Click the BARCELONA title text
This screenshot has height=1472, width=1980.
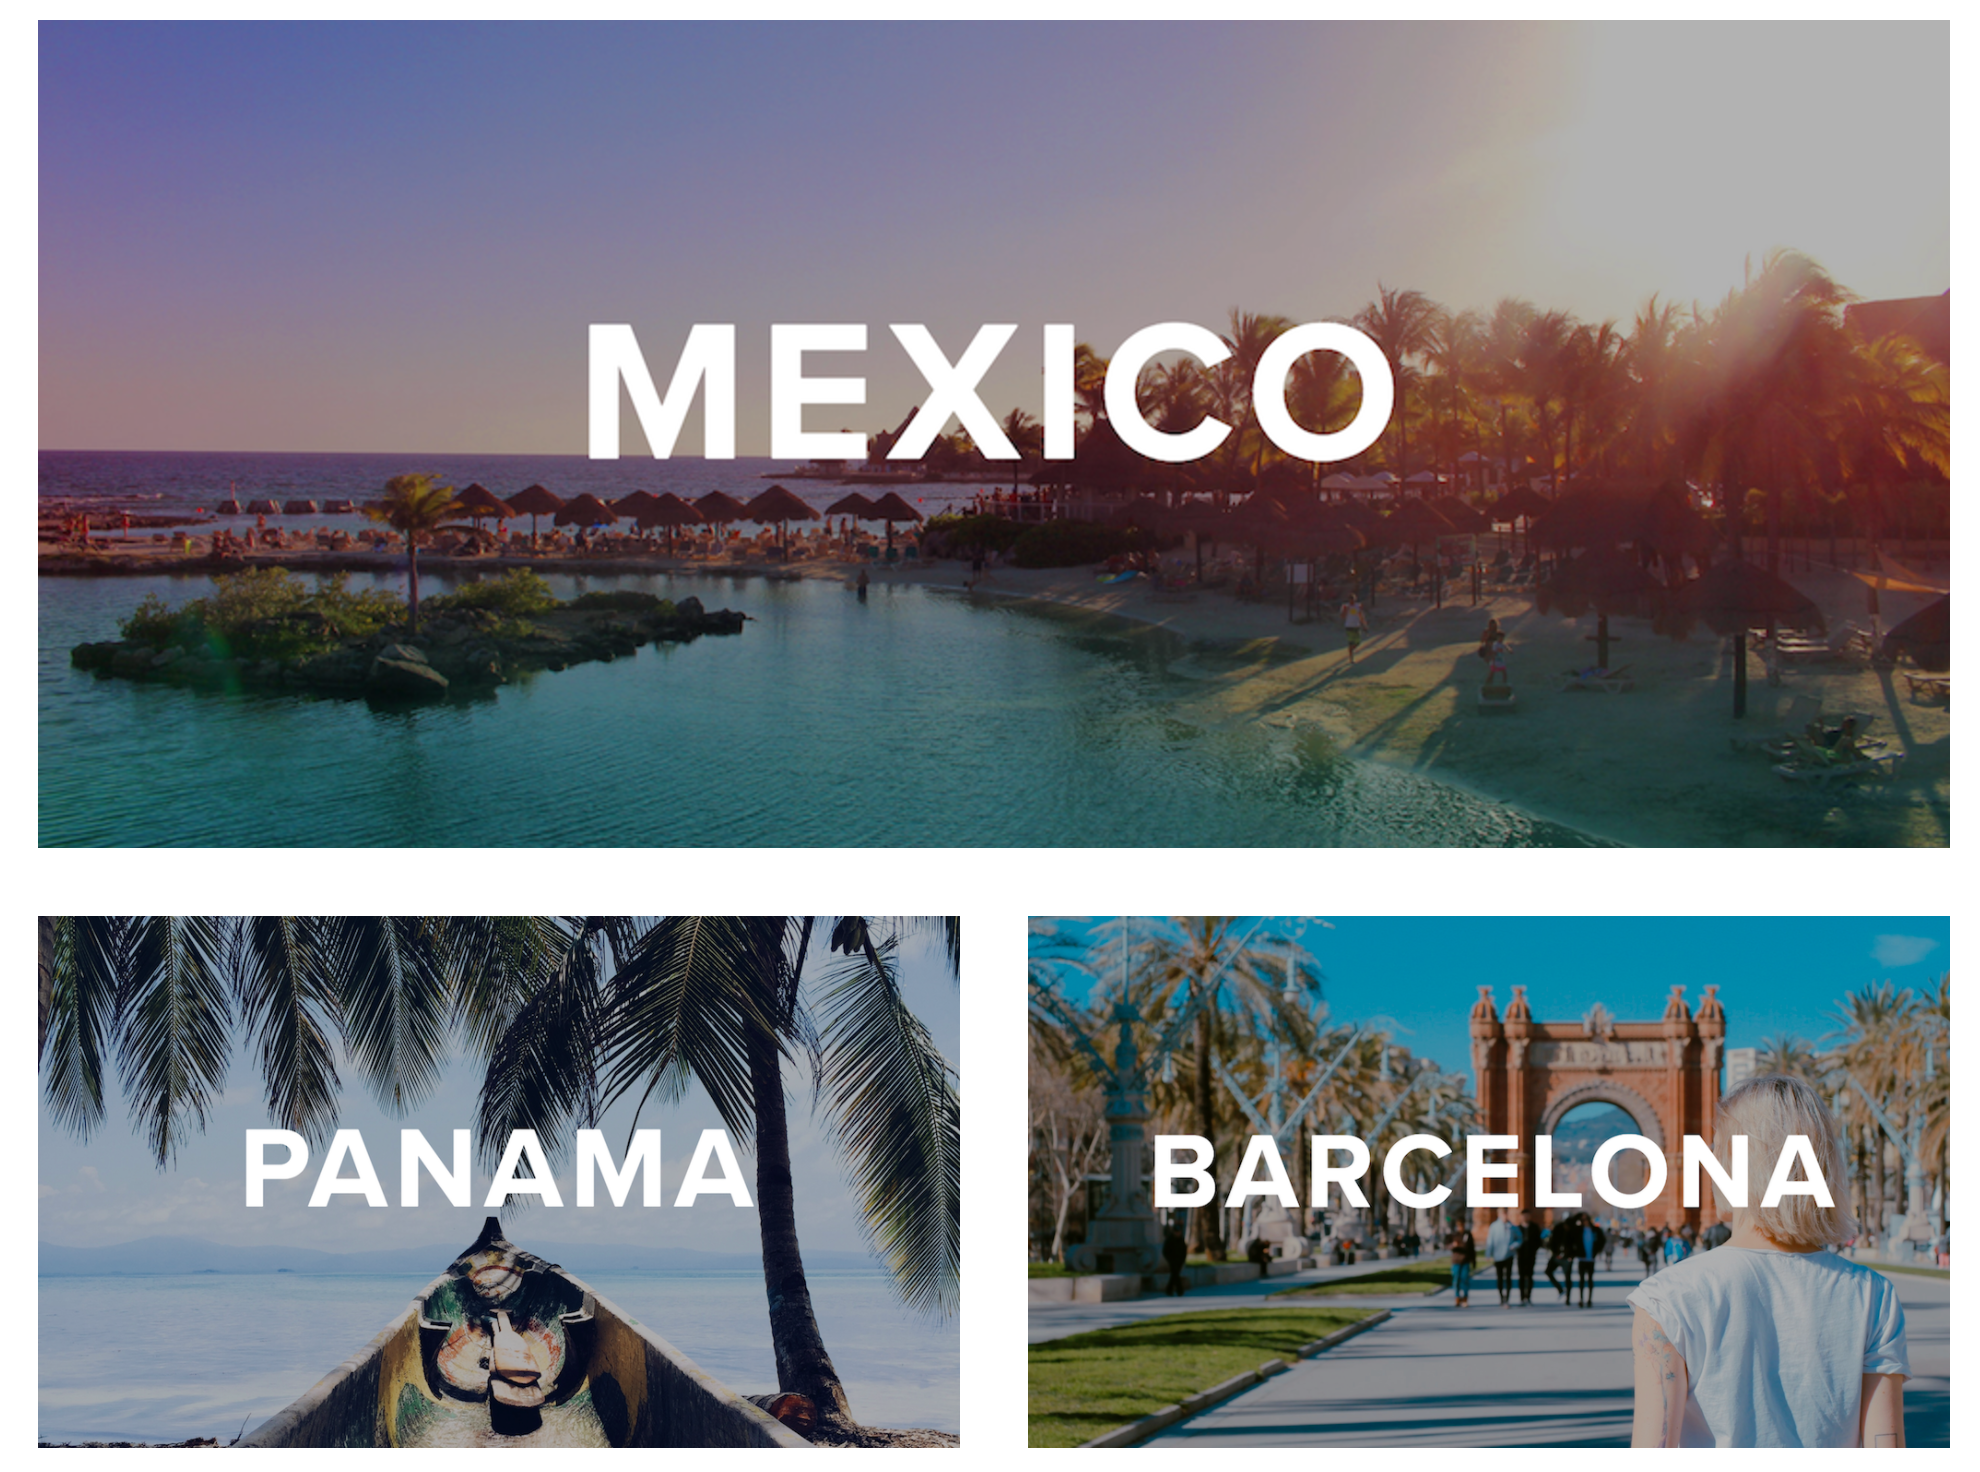point(1493,1171)
